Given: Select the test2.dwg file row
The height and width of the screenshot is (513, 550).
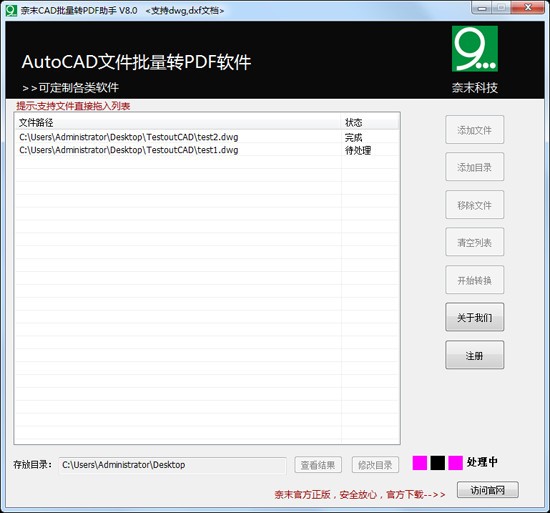Looking at the screenshot, I should point(207,137).
